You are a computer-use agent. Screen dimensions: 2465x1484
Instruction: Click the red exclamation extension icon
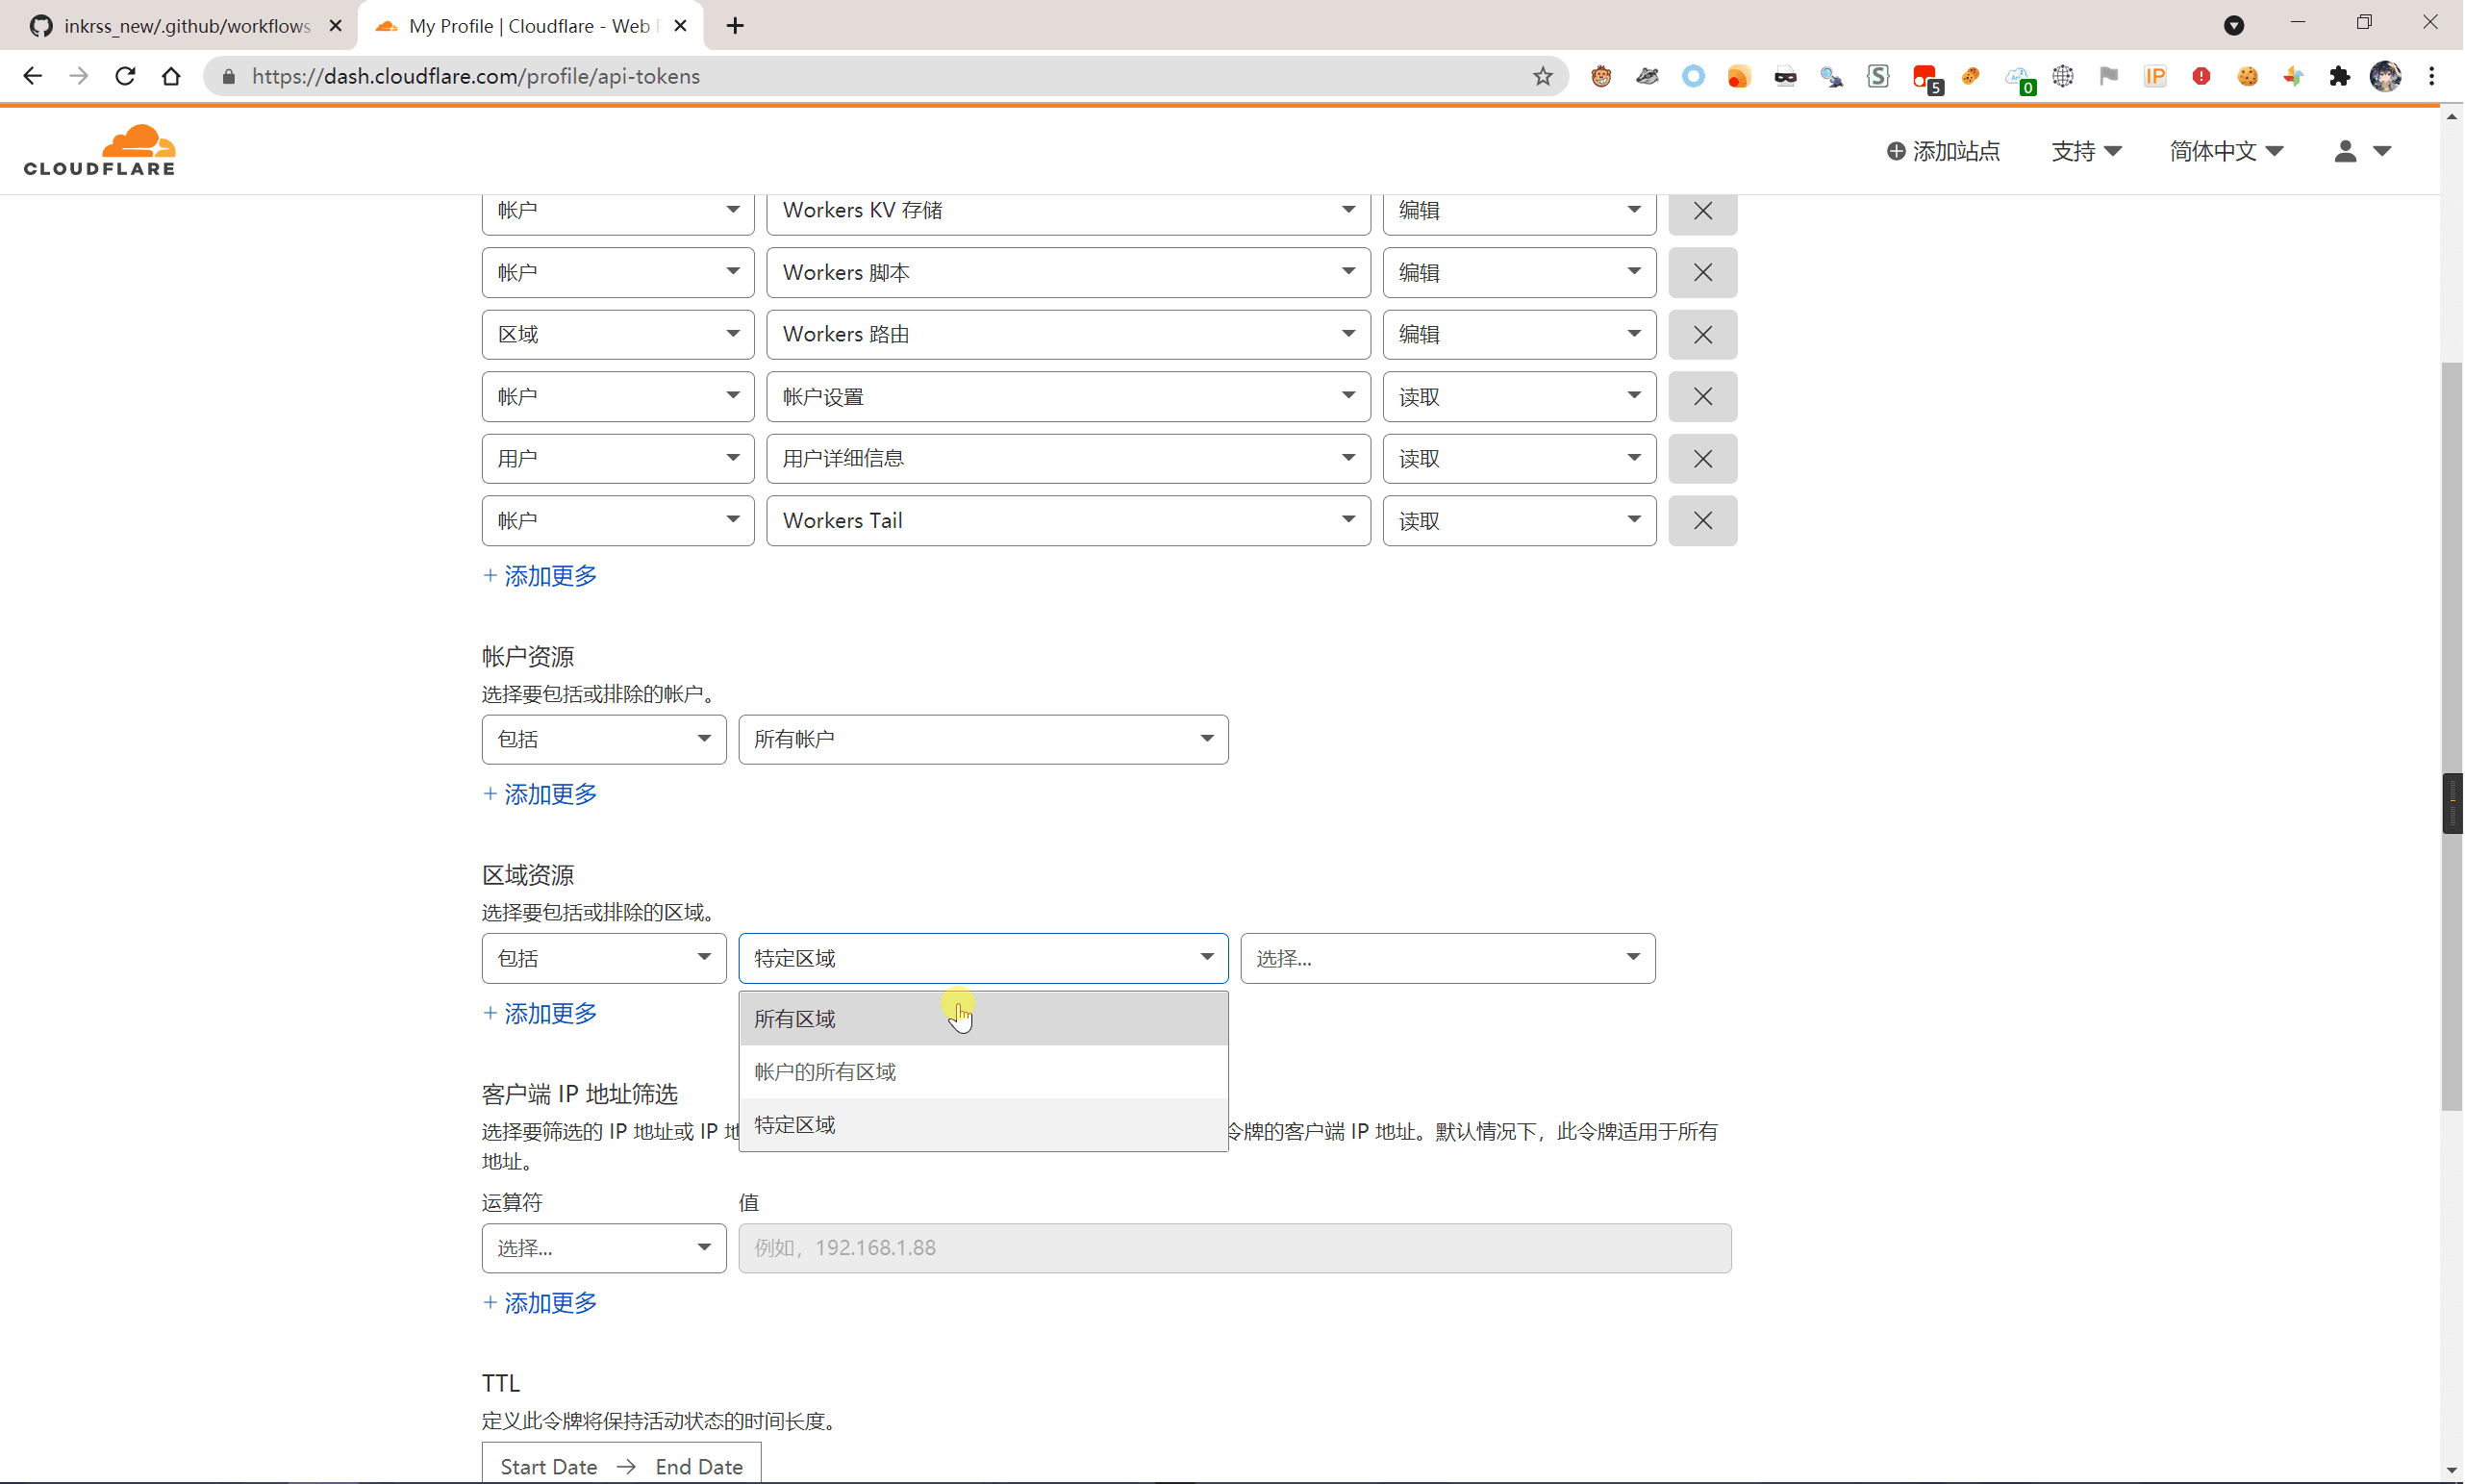[x=2201, y=76]
